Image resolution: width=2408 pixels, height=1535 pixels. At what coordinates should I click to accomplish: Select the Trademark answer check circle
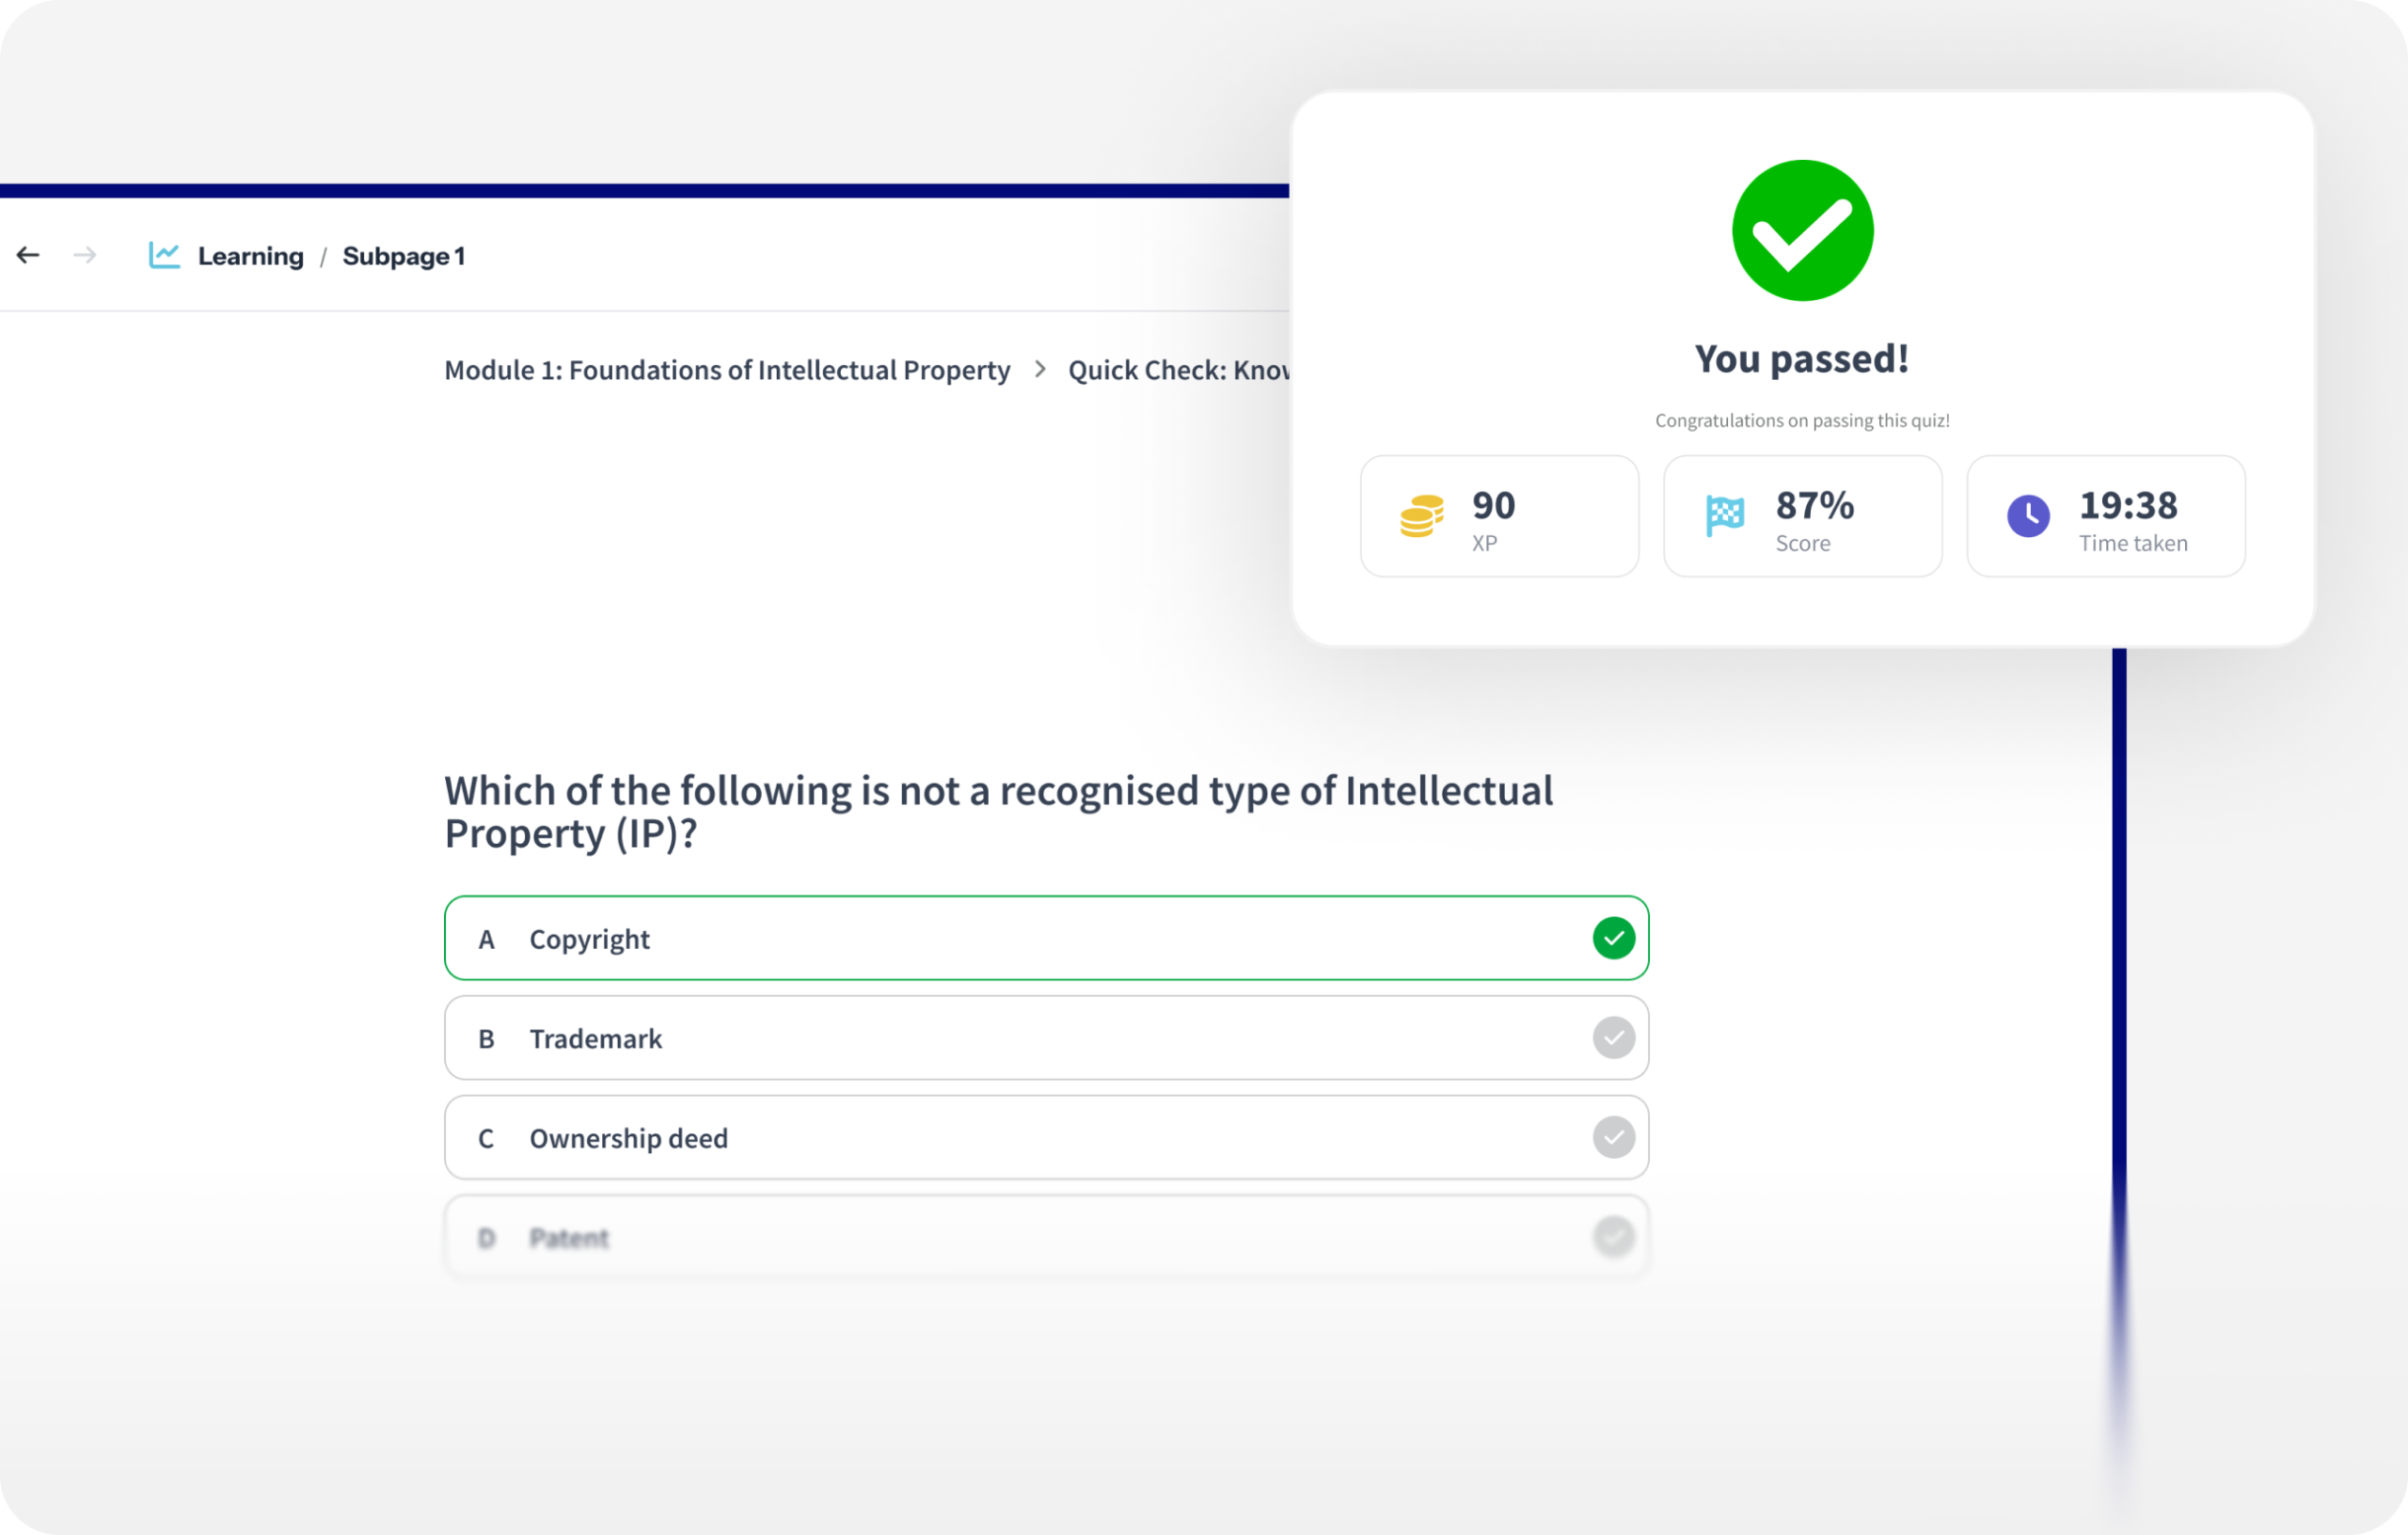coord(1613,1038)
